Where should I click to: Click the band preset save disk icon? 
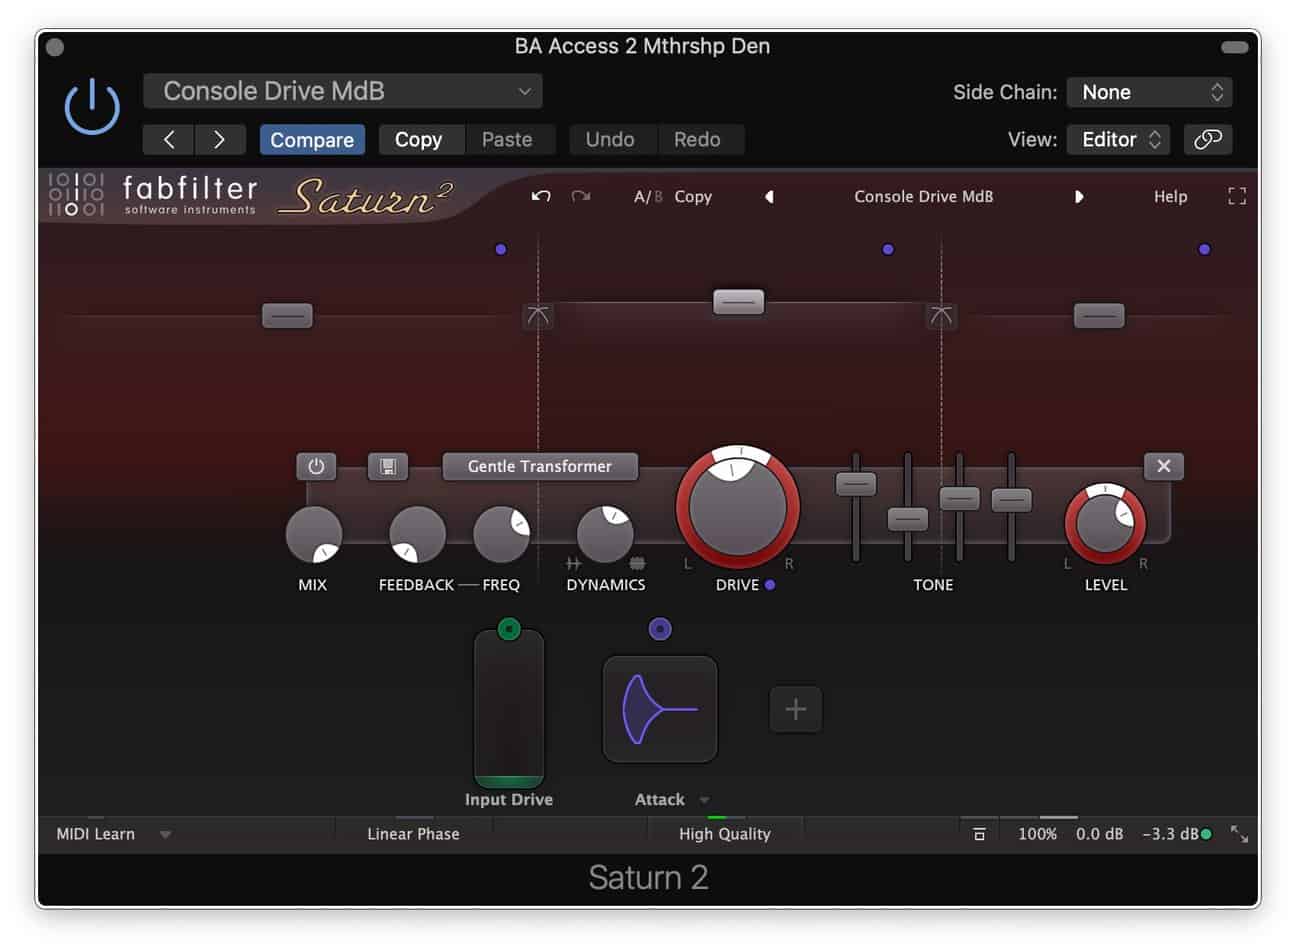tap(388, 466)
